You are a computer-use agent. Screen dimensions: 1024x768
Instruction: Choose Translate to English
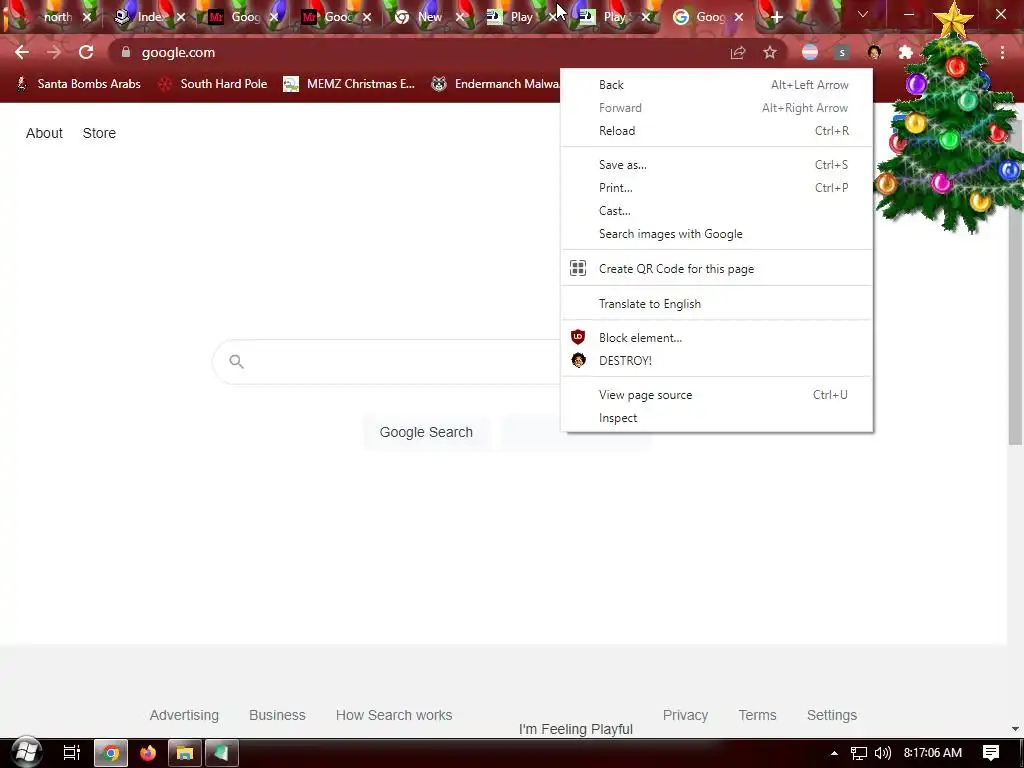[x=716, y=304]
